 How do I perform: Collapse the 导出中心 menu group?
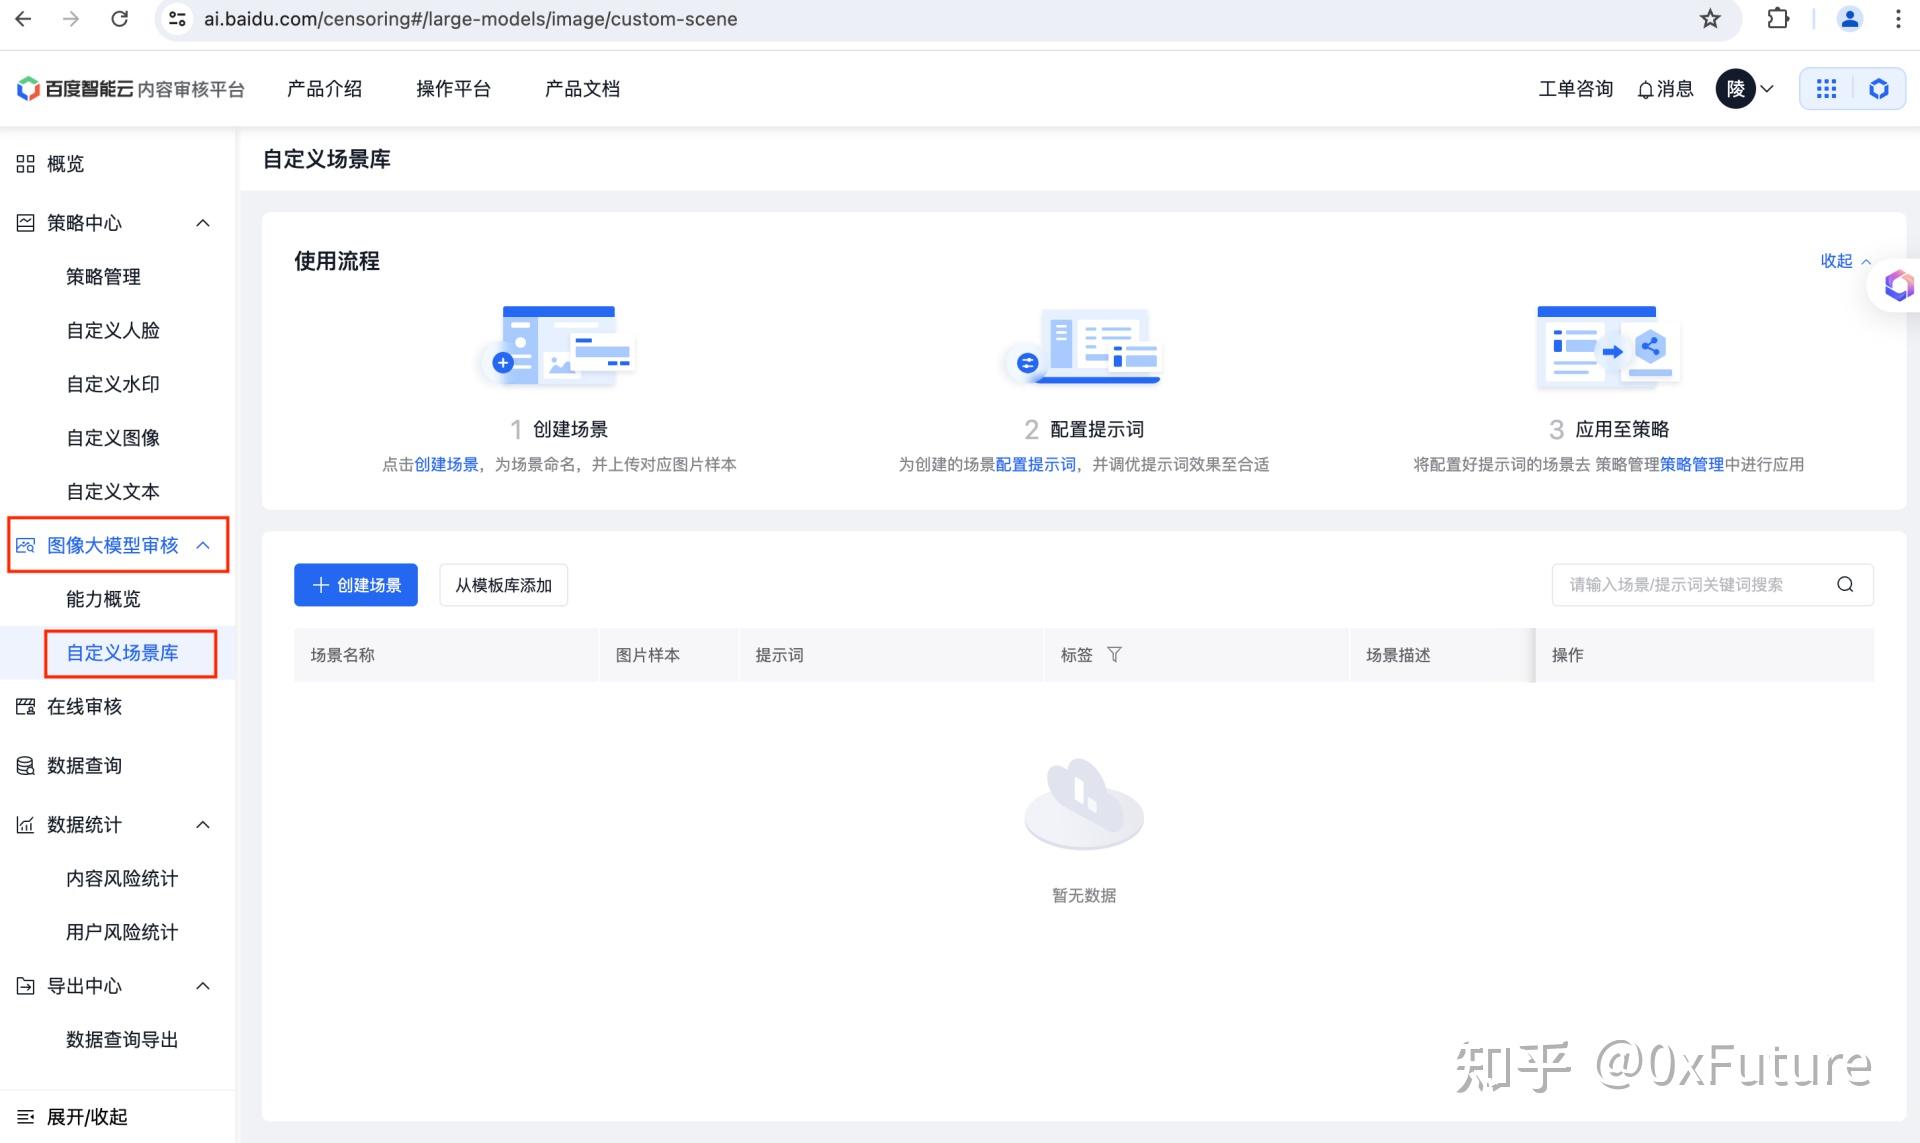[203, 986]
